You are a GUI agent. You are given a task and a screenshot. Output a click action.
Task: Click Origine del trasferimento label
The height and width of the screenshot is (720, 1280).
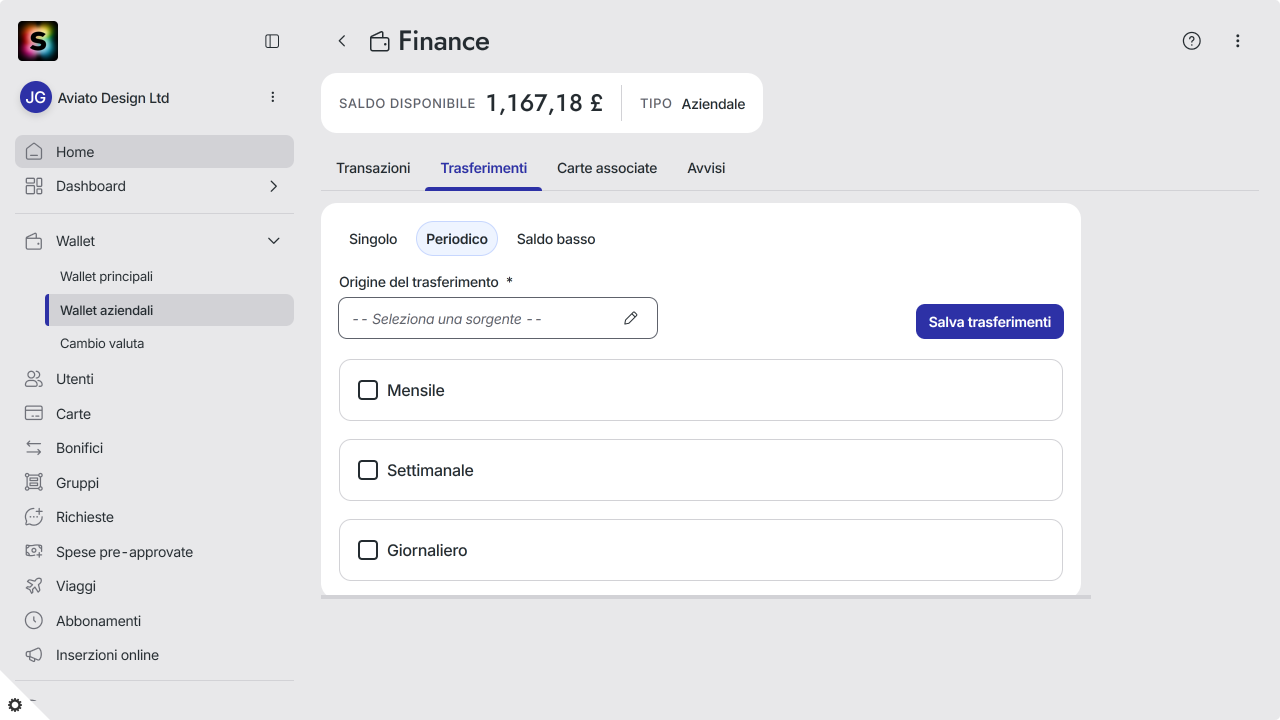(419, 282)
